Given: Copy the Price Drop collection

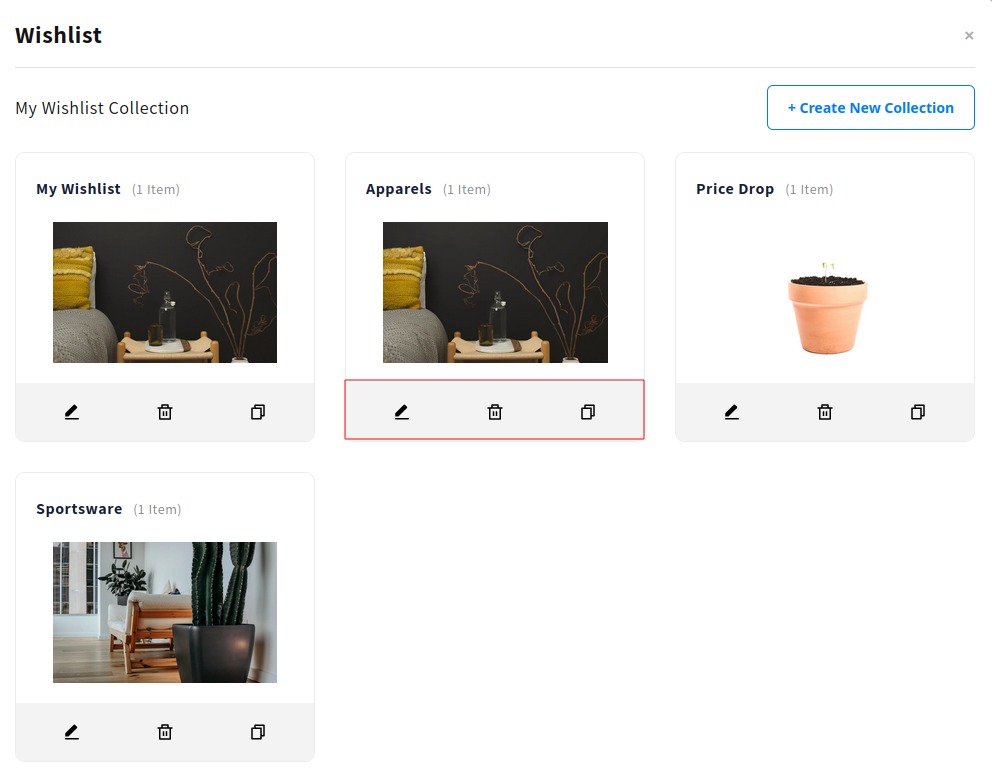Looking at the screenshot, I should coord(918,412).
